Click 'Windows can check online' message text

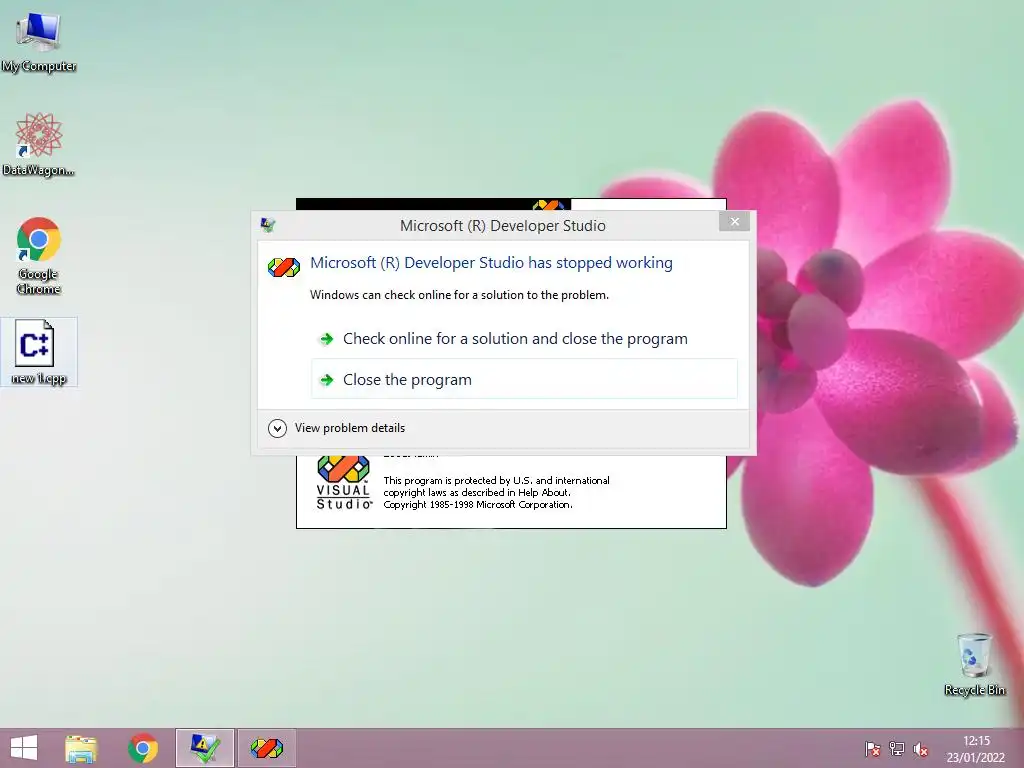459,295
